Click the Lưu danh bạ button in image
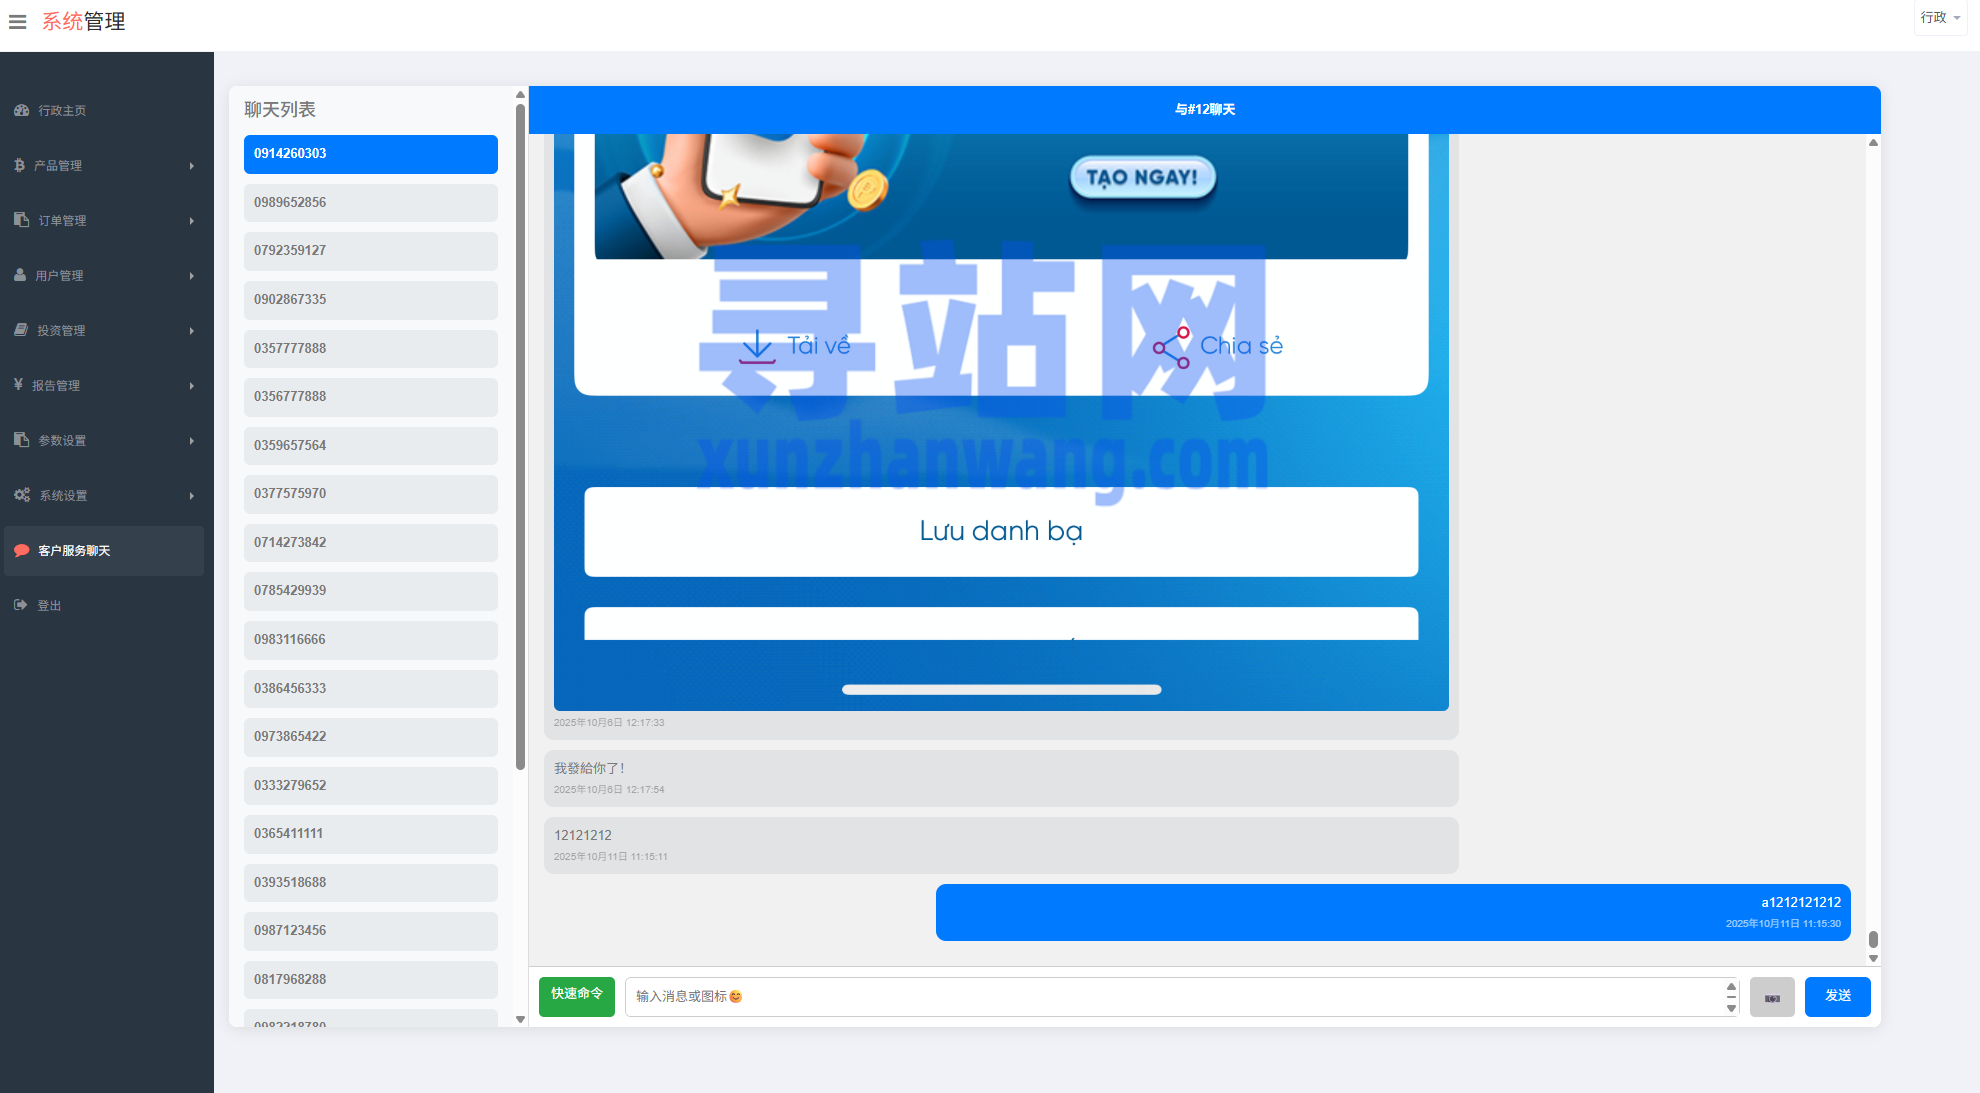The image size is (1980, 1093). [x=1000, y=531]
